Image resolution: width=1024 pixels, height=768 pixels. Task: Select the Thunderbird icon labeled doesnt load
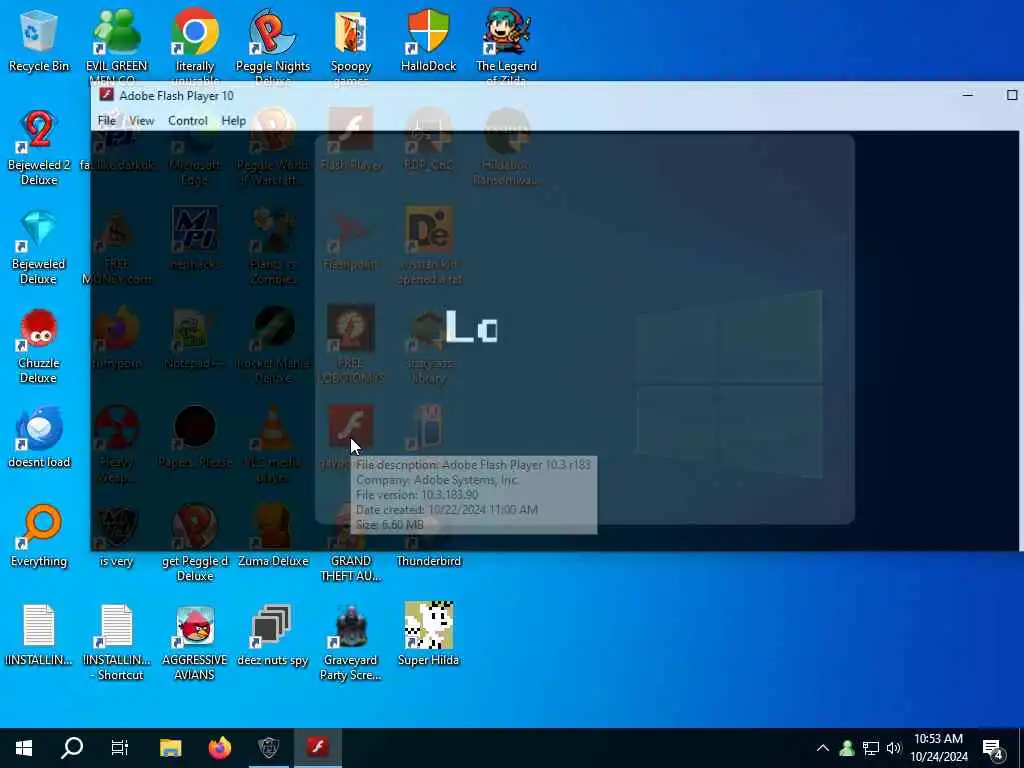(x=39, y=438)
